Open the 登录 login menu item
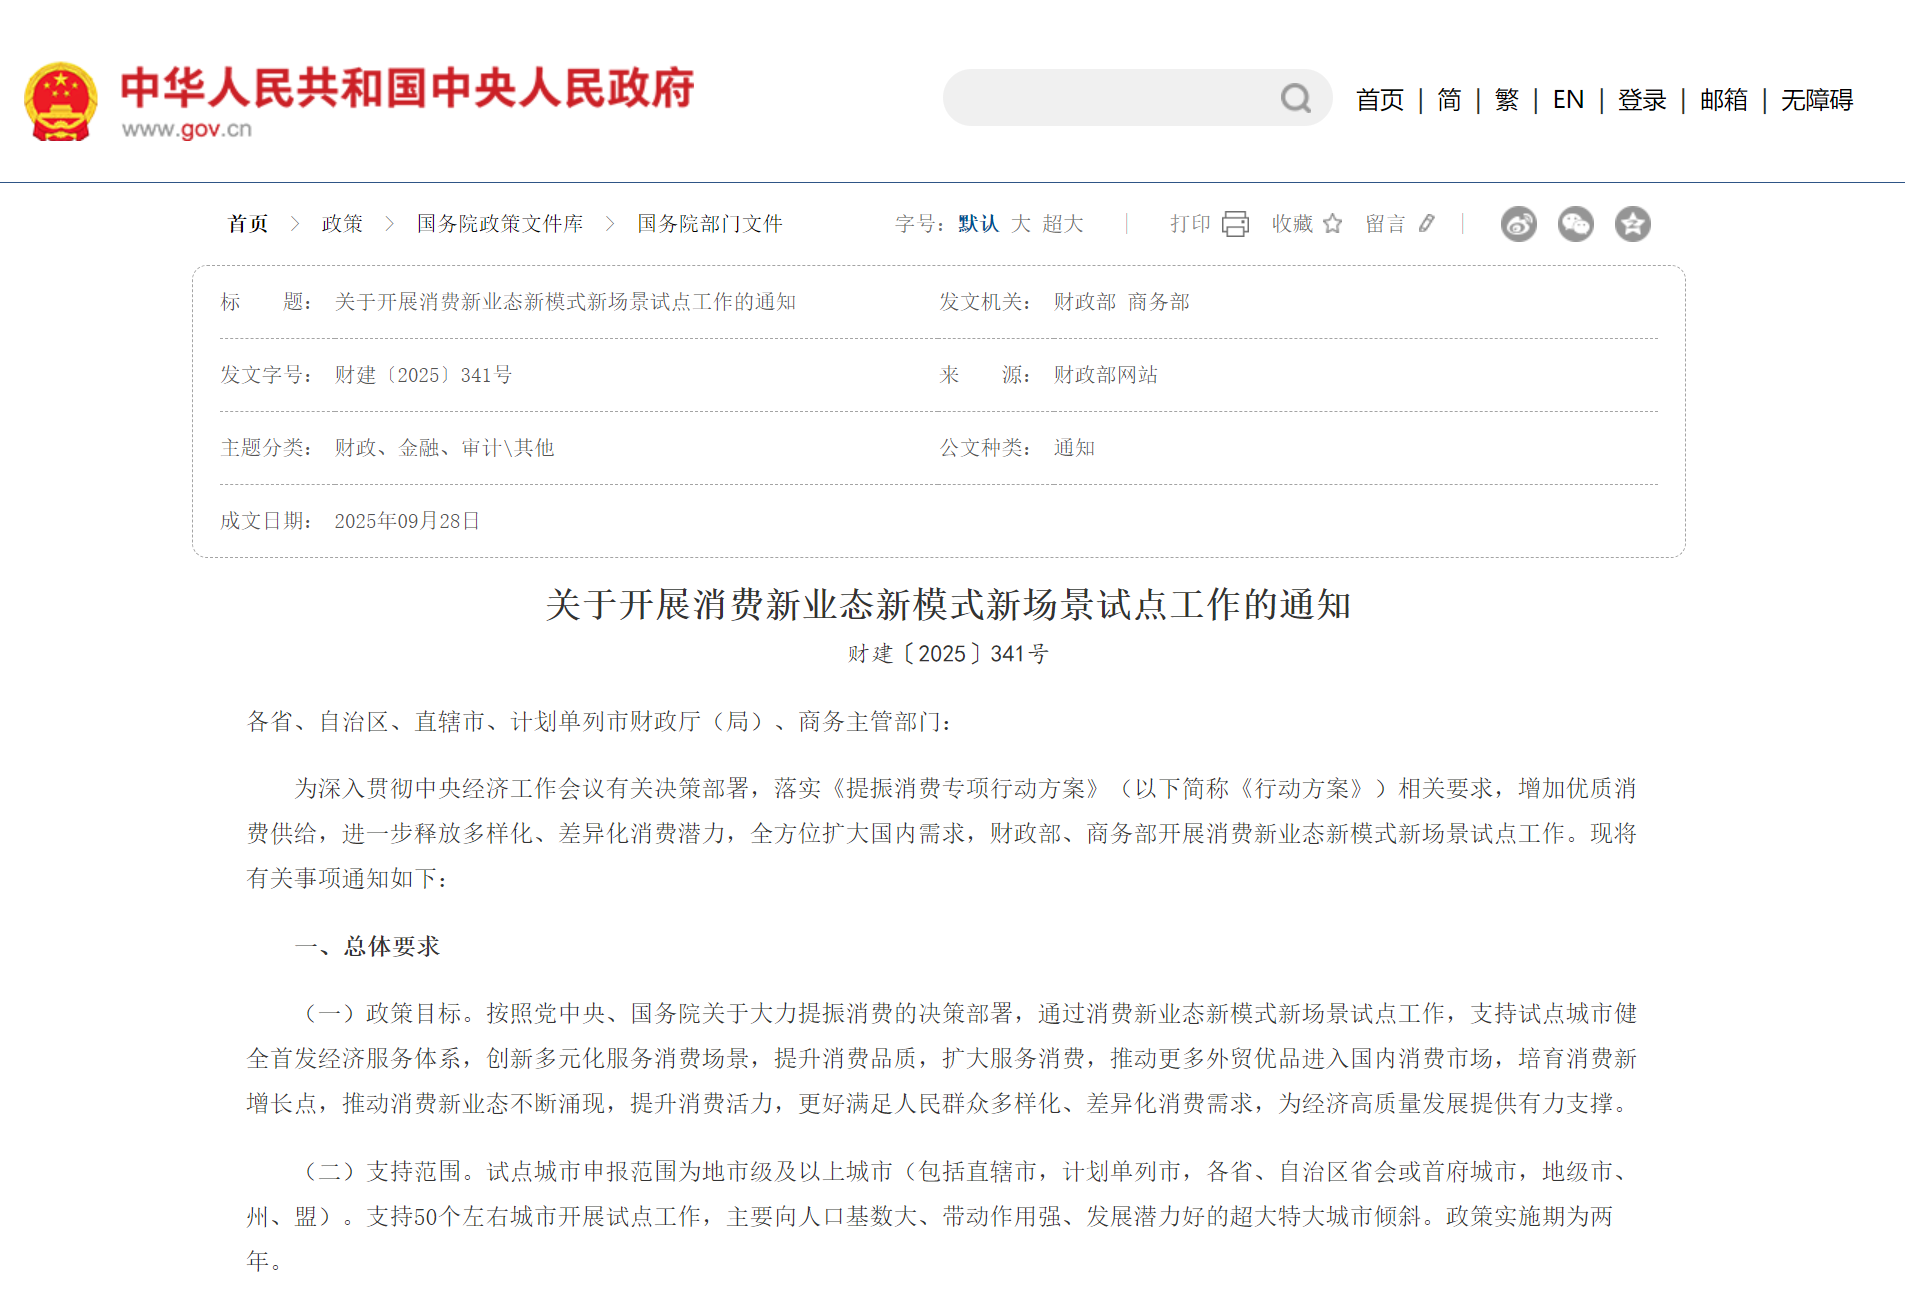The image size is (1905, 1299). tap(1643, 100)
